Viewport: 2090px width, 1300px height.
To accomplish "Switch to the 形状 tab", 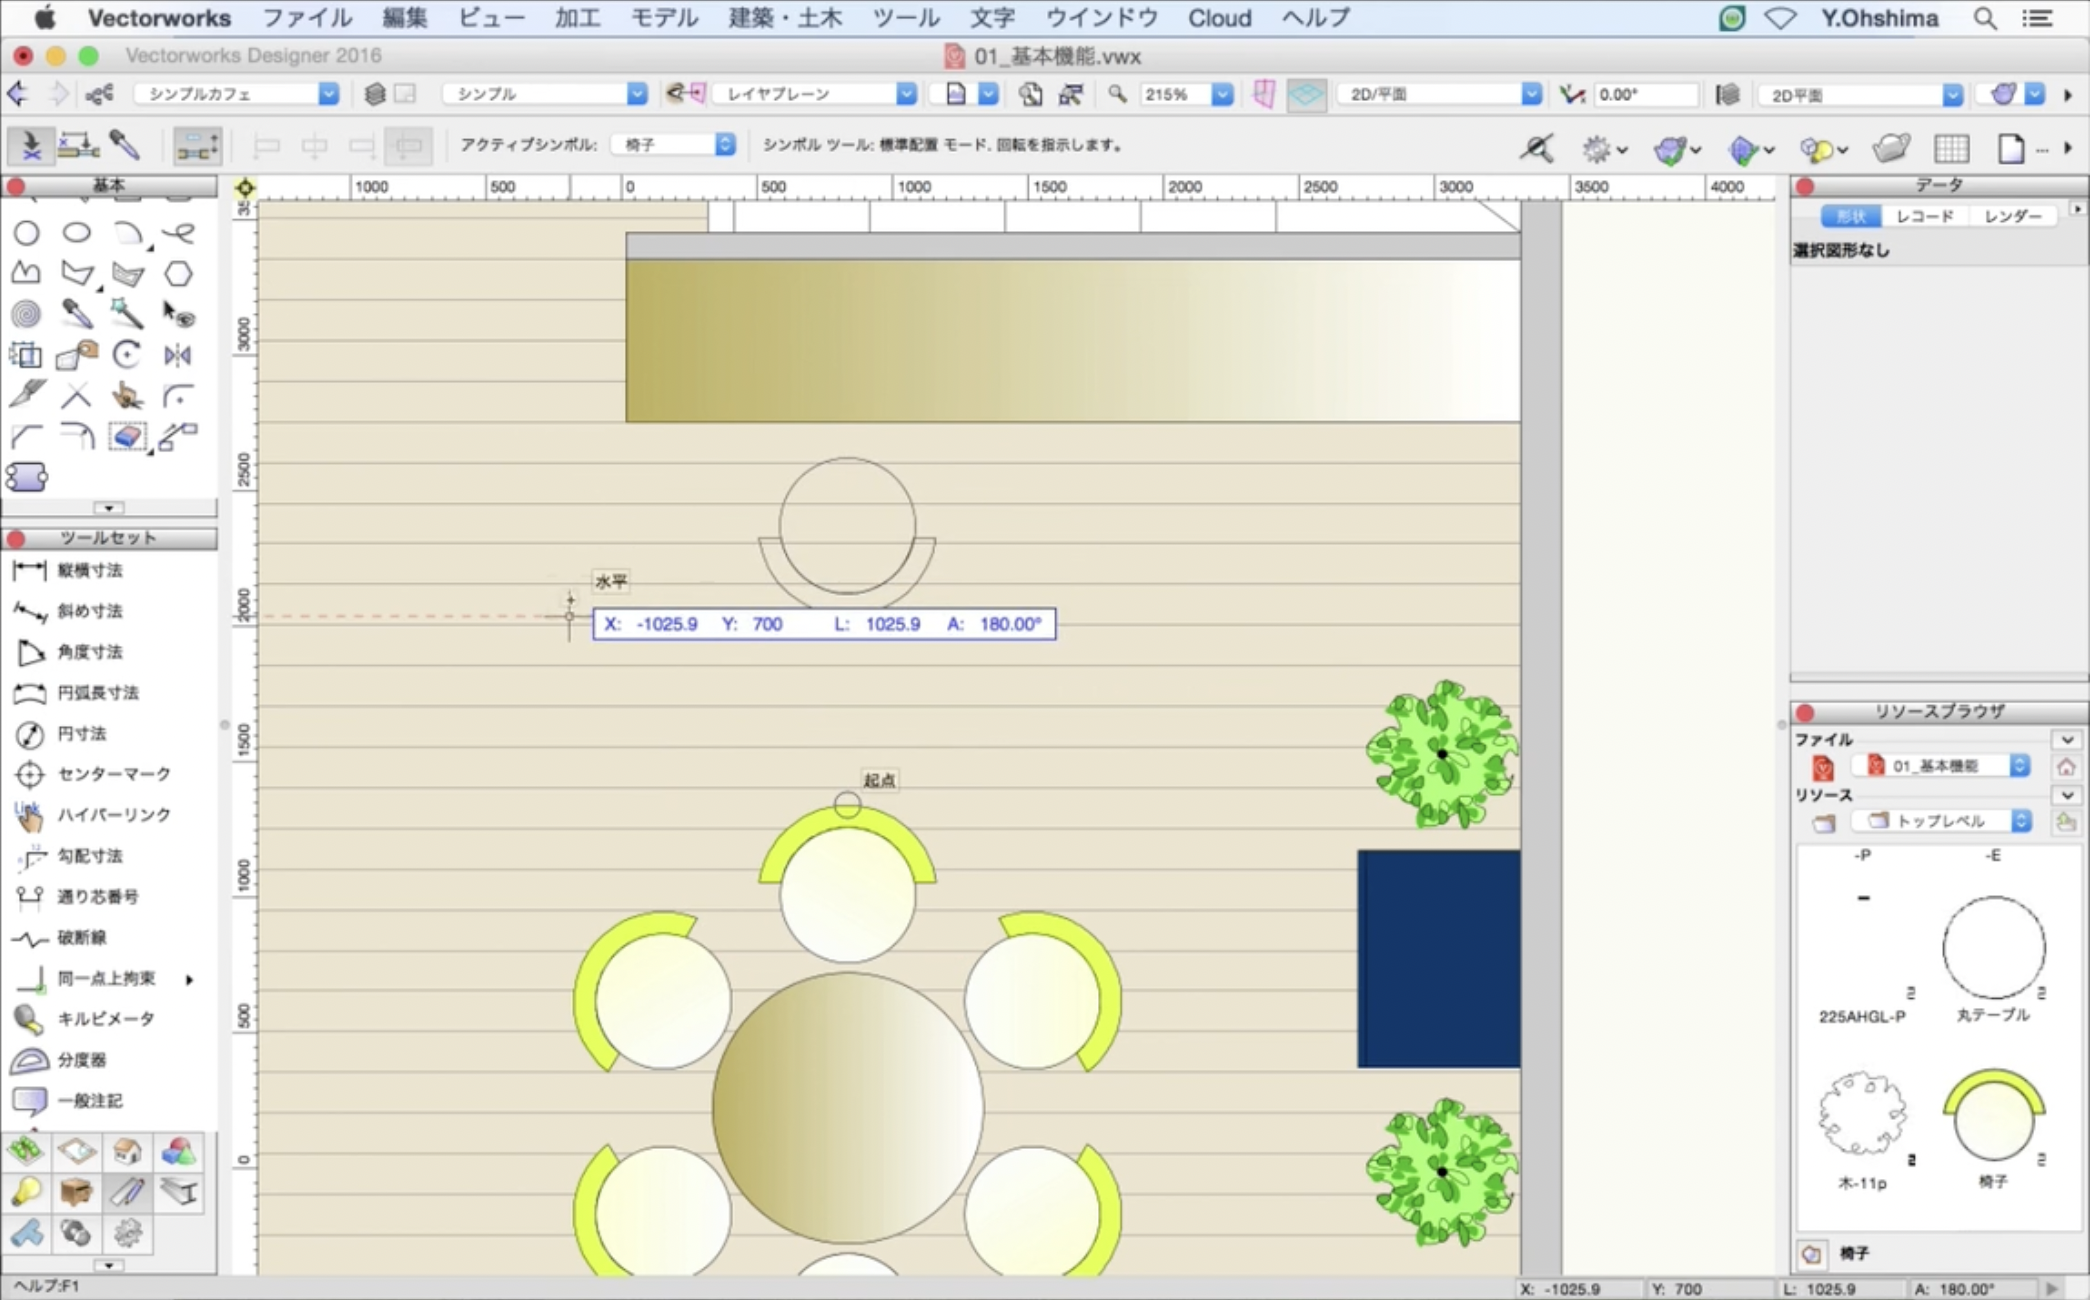I will (1851, 216).
